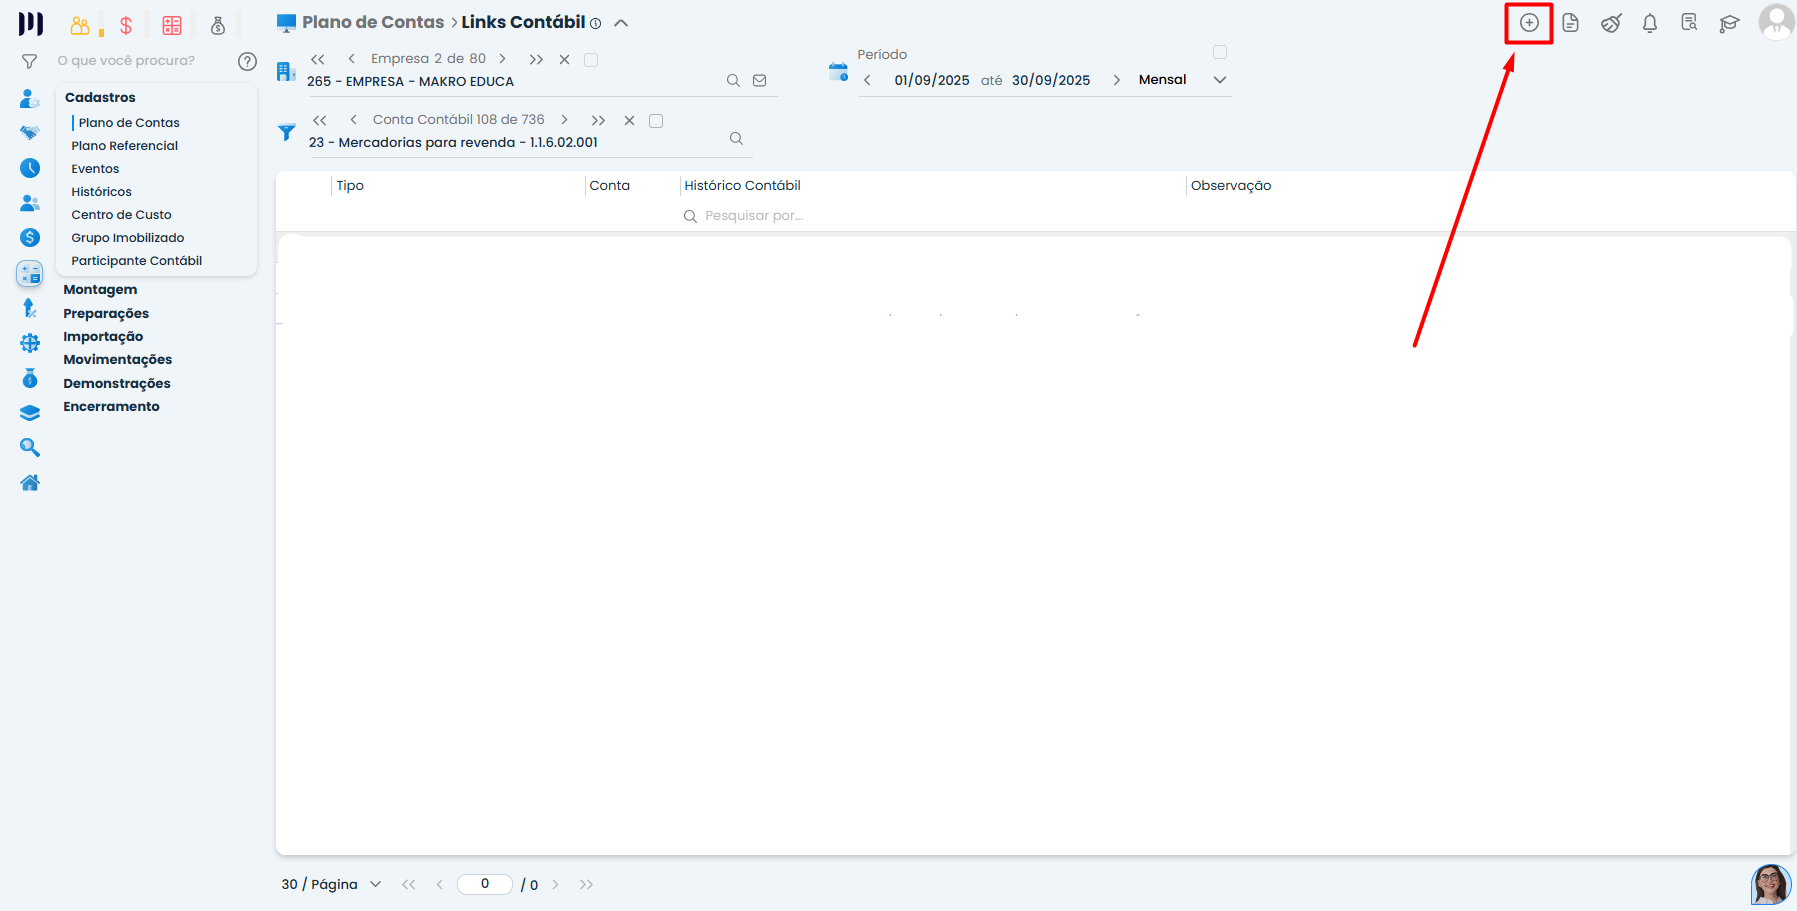Click the home icon in left sidebar
Viewport: 1797px width, 911px height.
(x=30, y=483)
